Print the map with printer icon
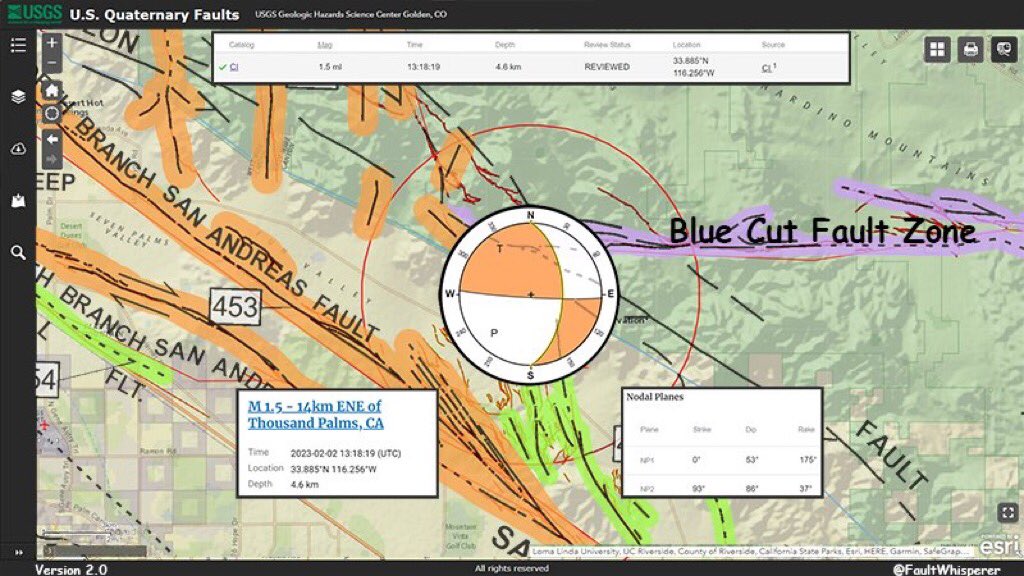Image resolution: width=1024 pixels, height=576 pixels. pyautogui.click(x=970, y=50)
